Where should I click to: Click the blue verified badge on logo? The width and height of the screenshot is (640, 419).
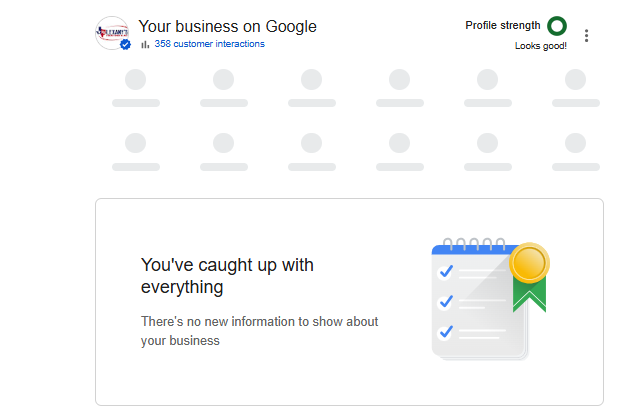point(125,44)
